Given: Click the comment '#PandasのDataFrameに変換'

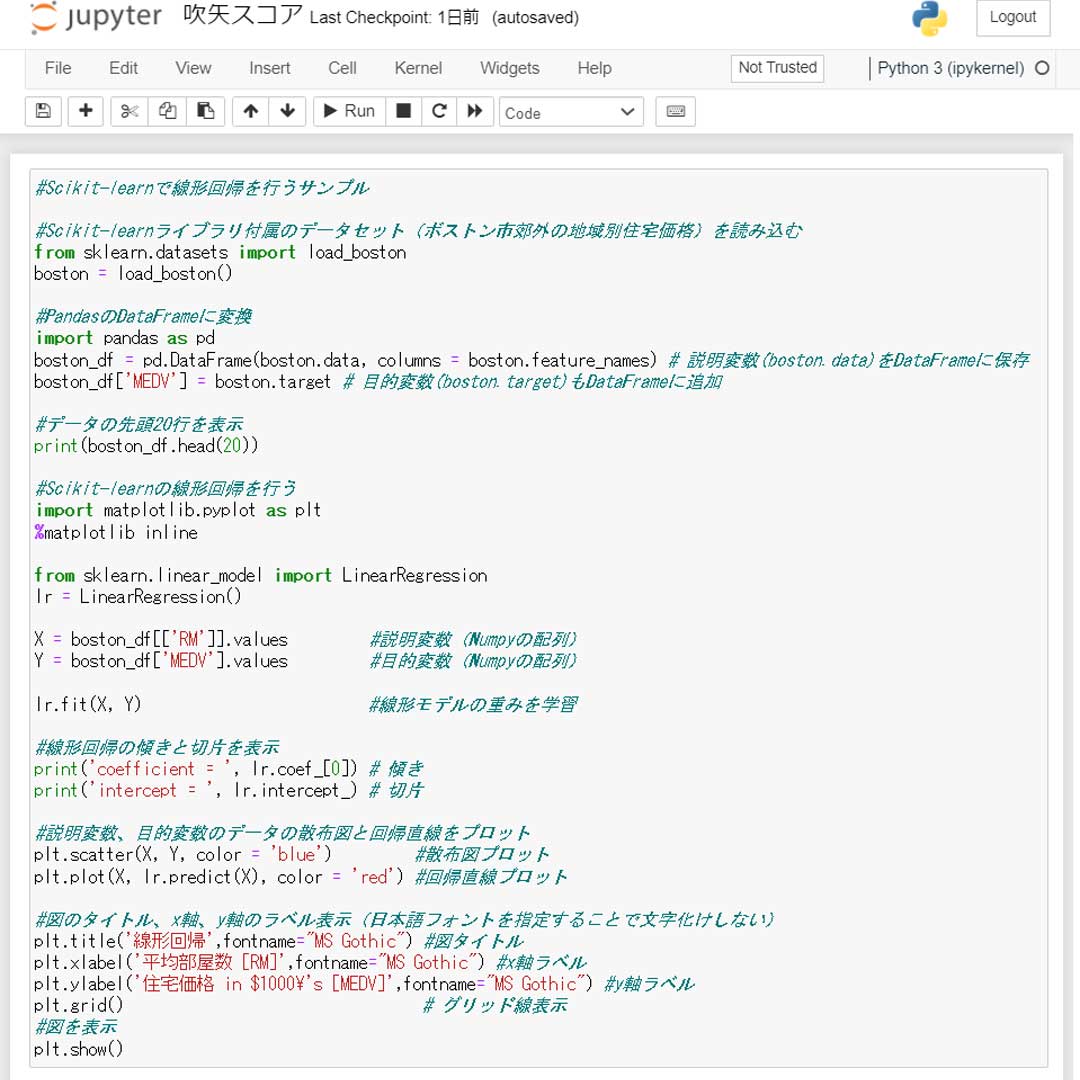Looking at the screenshot, I should tap(143, 317).
